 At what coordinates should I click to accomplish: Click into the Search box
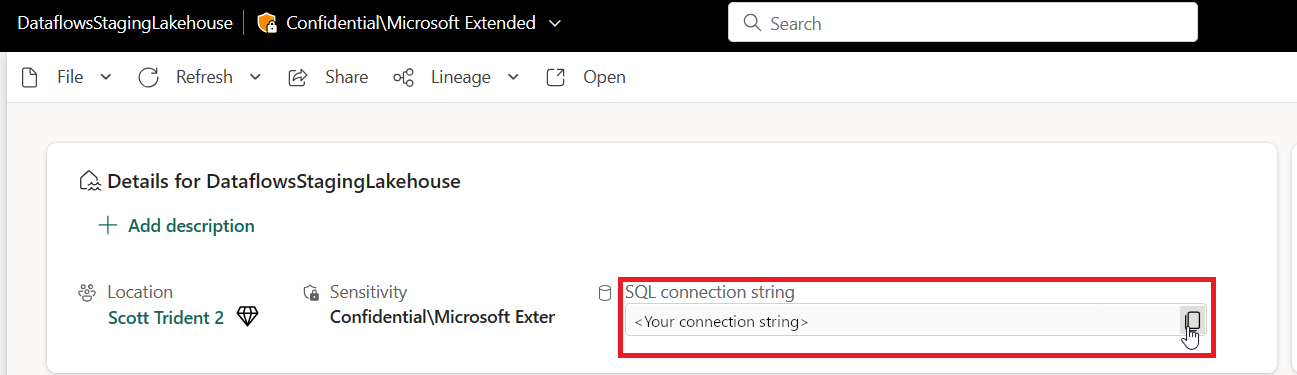pyautogui.click(x=963, y=22)
